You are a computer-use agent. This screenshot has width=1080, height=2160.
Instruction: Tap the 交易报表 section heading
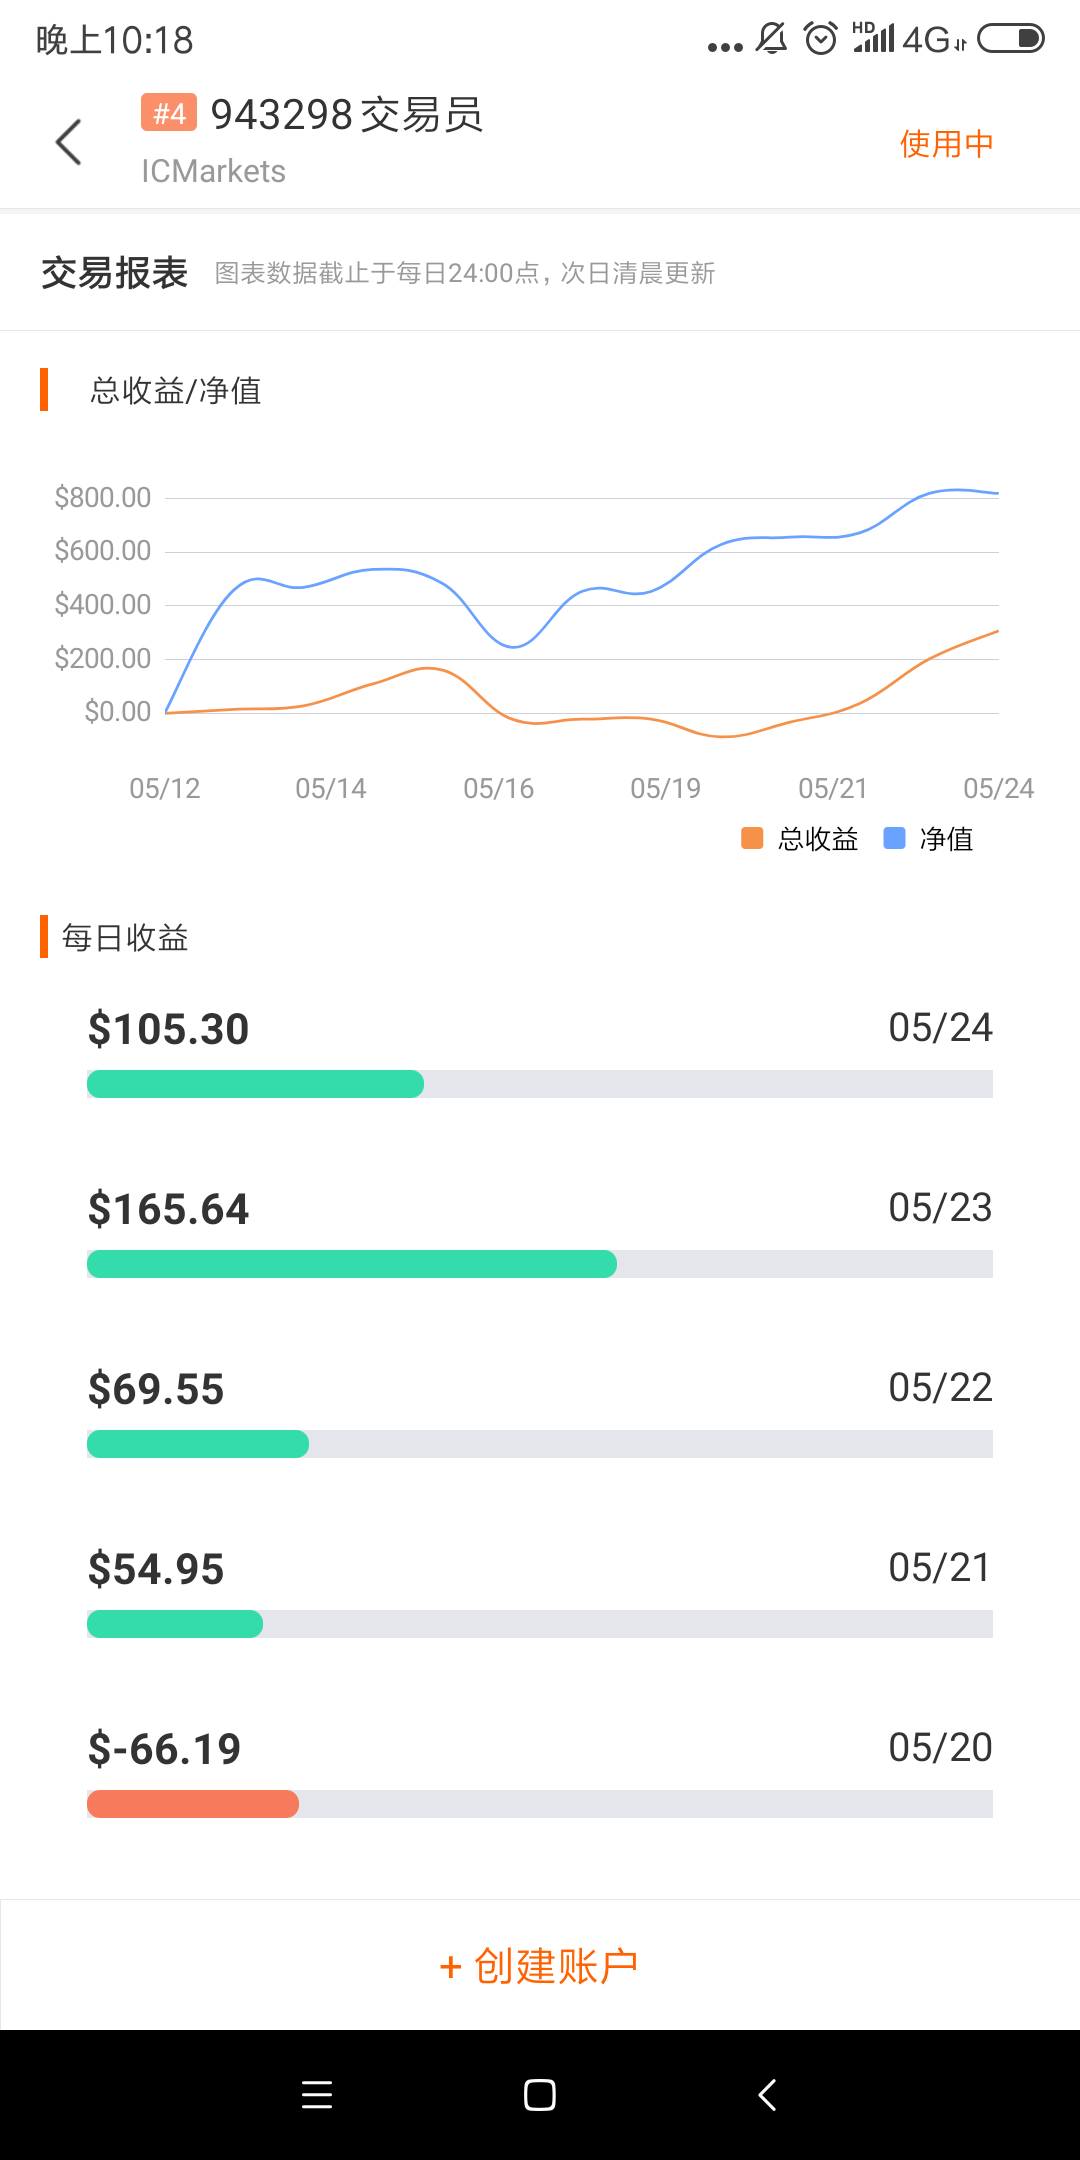pos(115,273)
